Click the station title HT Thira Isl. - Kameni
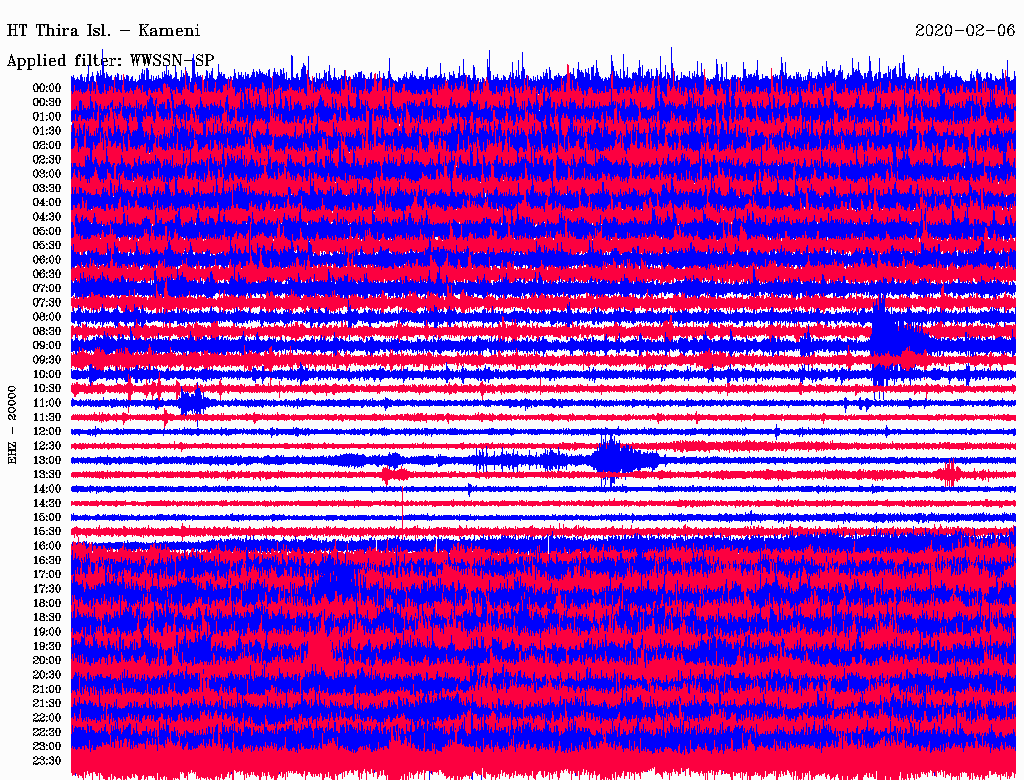The width and height of the screenshot is (1024, 780). [103, 30]
